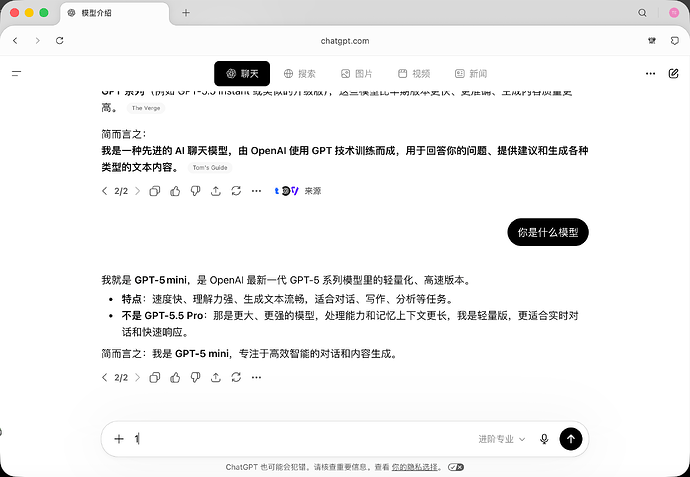Show next version of first response
The width and height of the screenshot is (690, 477).
click(137, 191)
